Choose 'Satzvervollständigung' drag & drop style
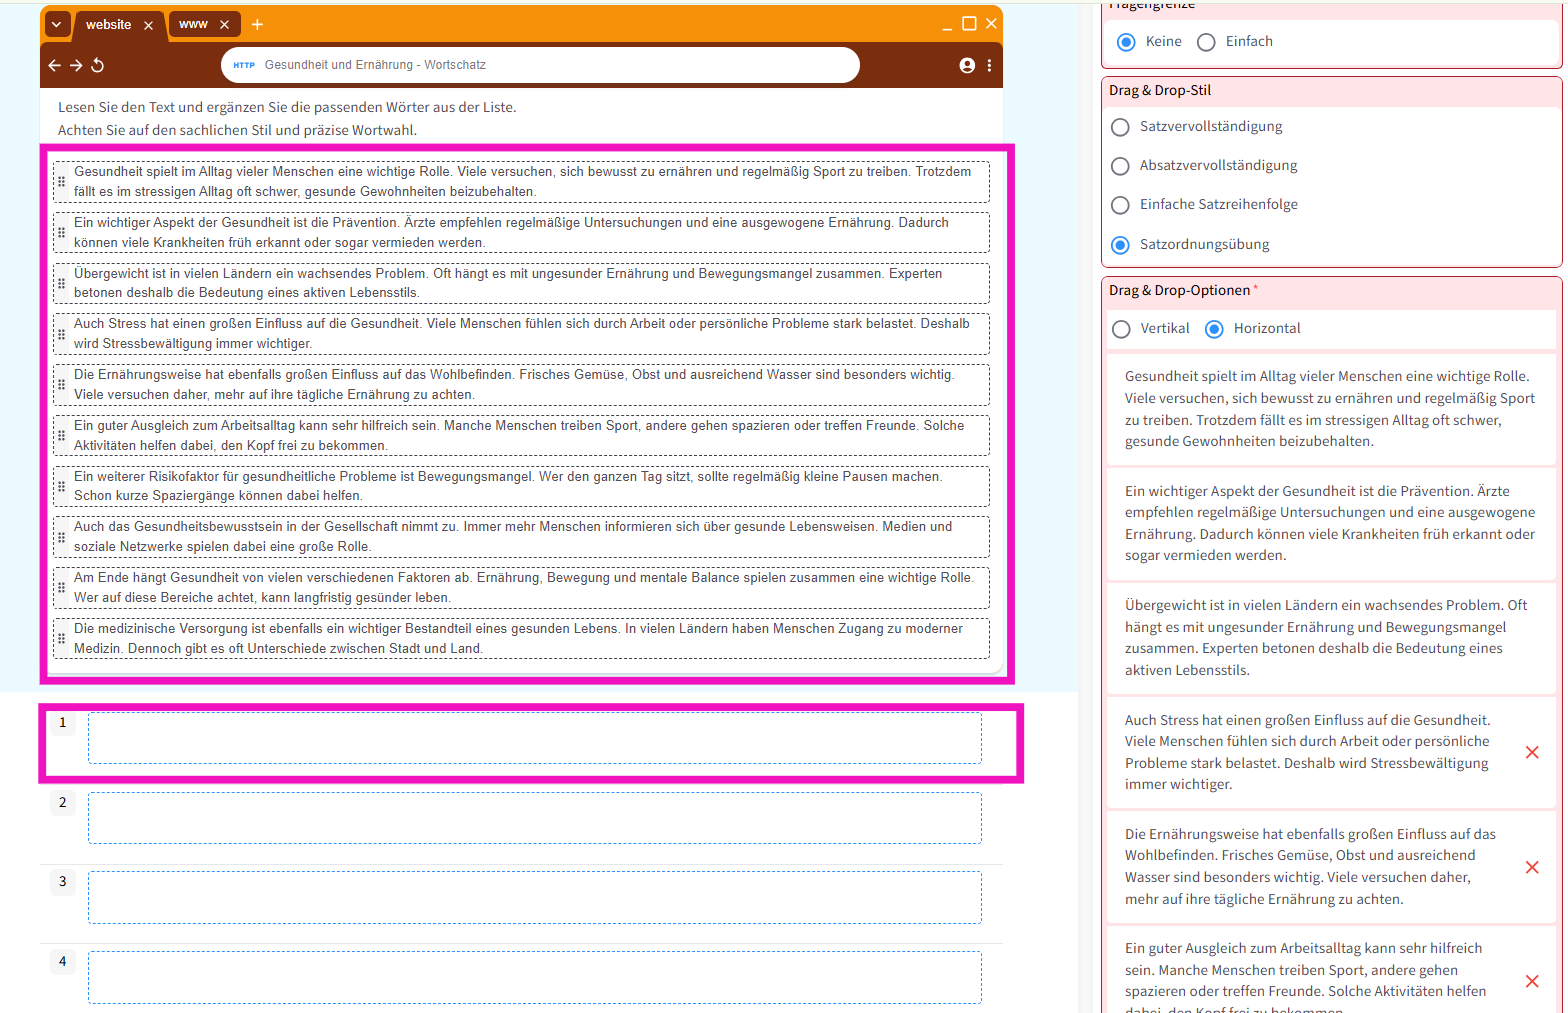1568x1013 pixels. coord(1121,127)
